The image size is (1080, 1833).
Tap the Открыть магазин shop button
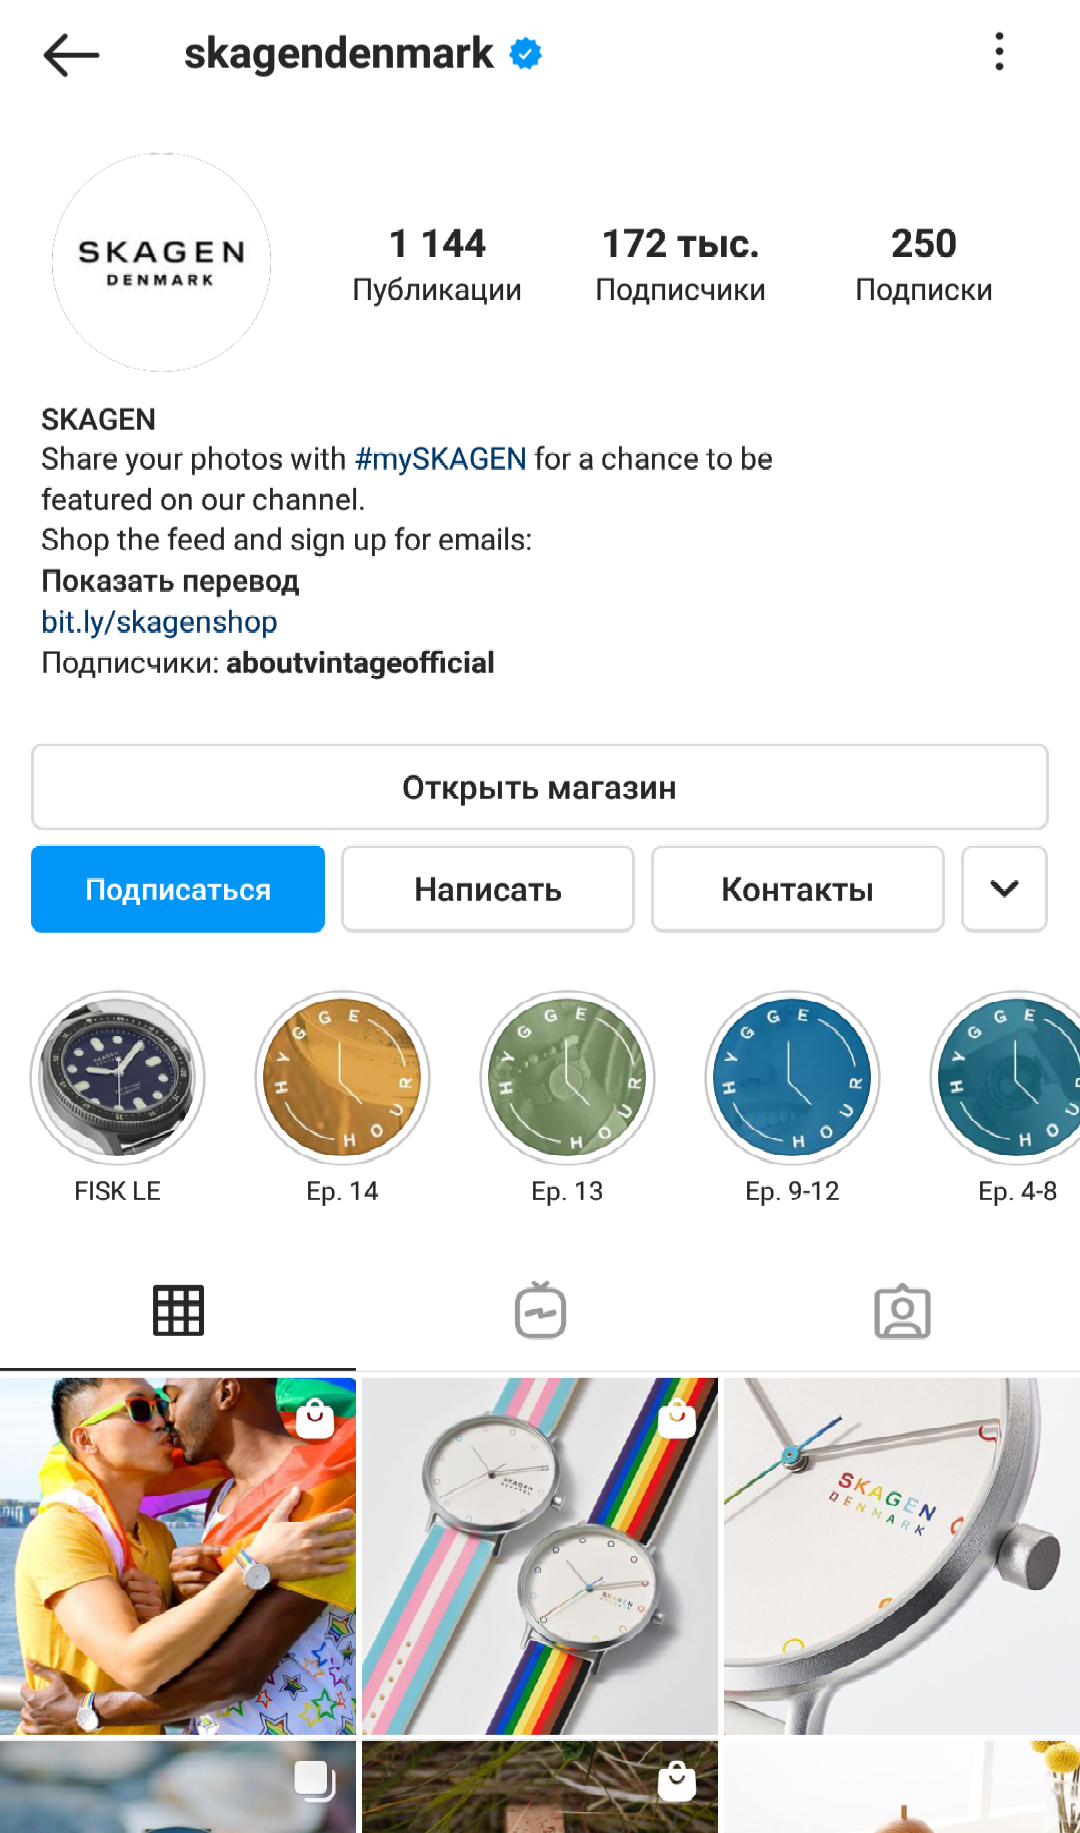coord(540,787)
